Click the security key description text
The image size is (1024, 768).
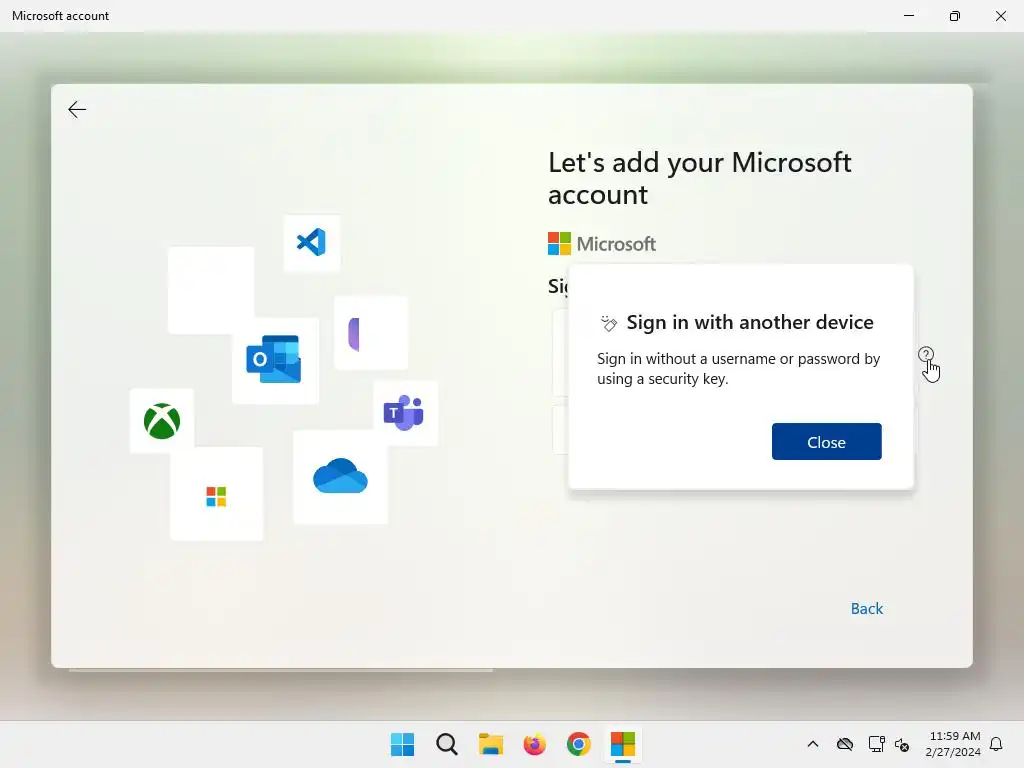click(738, 369)
